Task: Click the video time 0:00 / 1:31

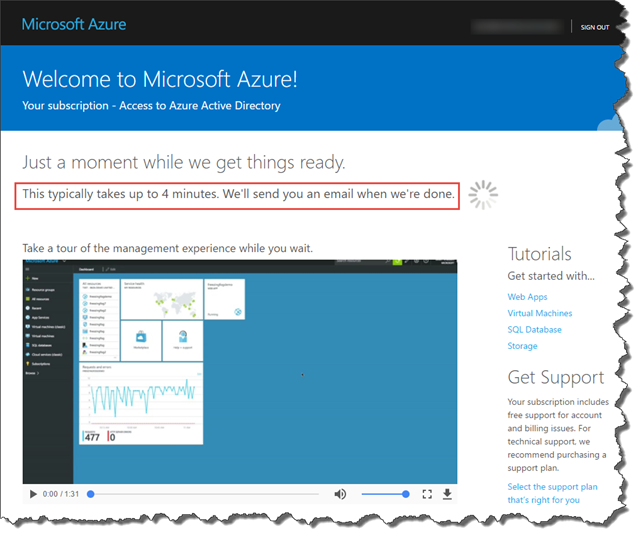Action: (x=61, y=494)
